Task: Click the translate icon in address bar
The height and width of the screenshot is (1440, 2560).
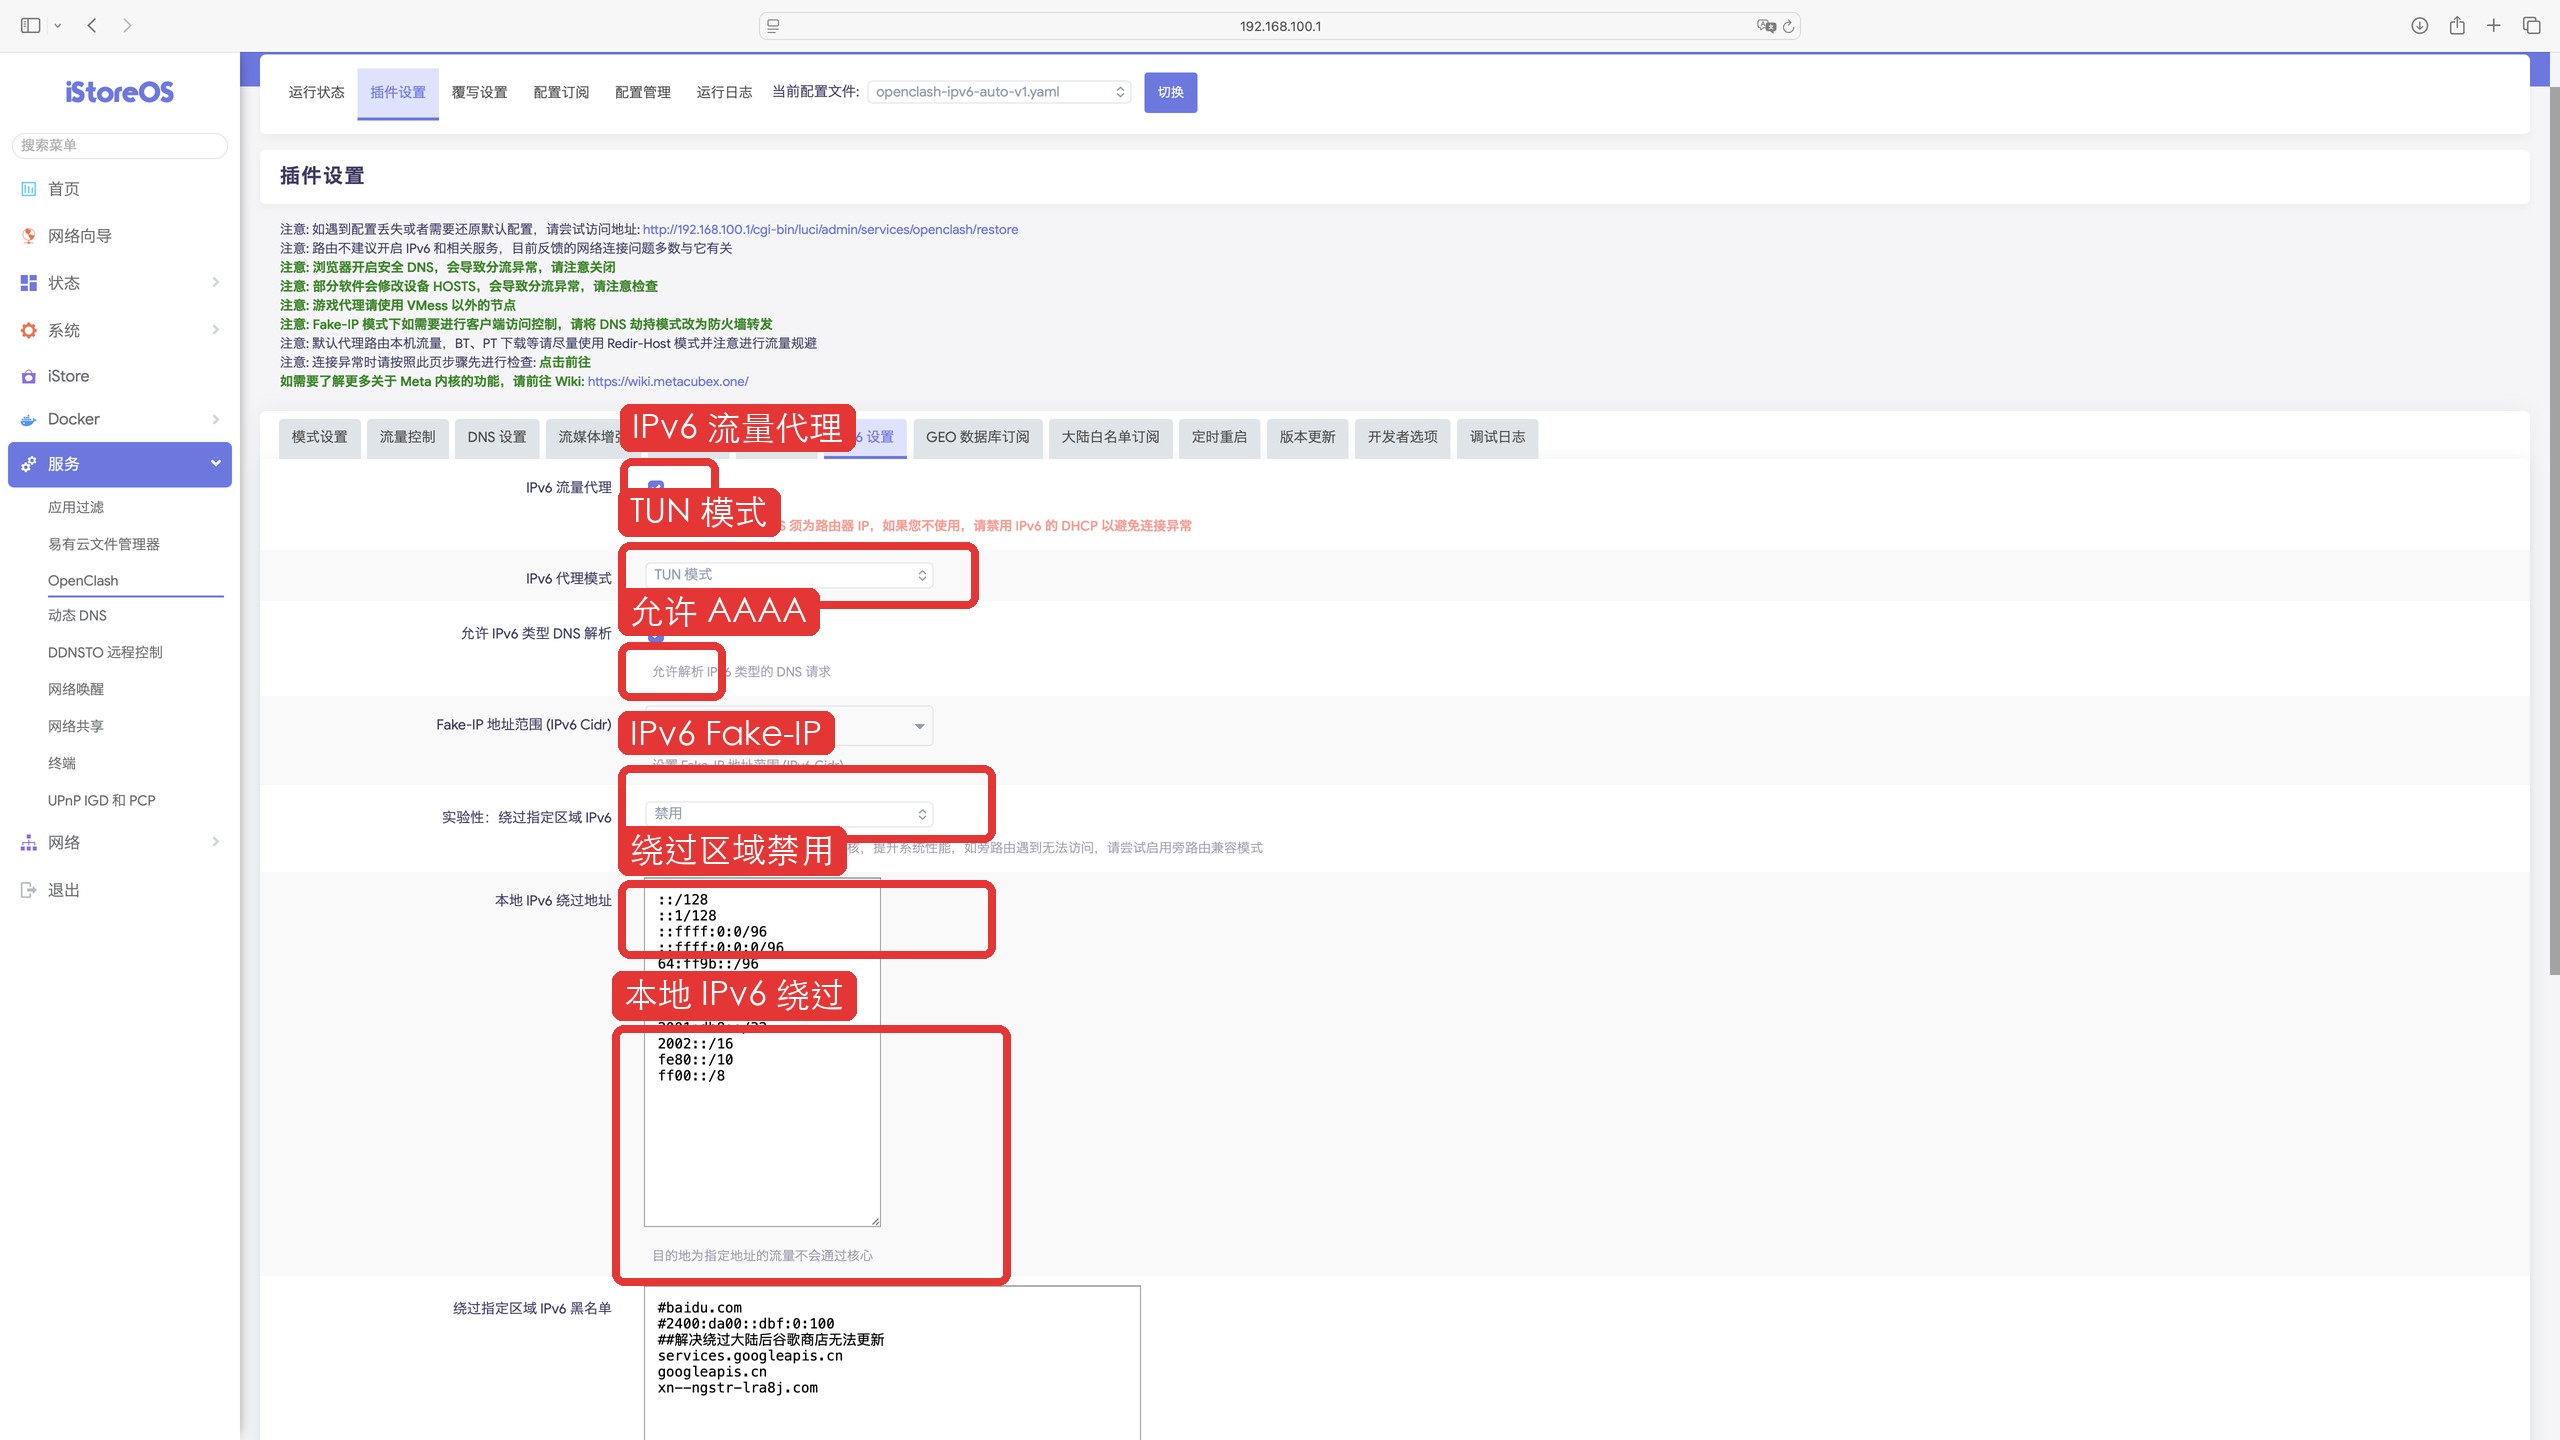Action: coord(1766,26)
